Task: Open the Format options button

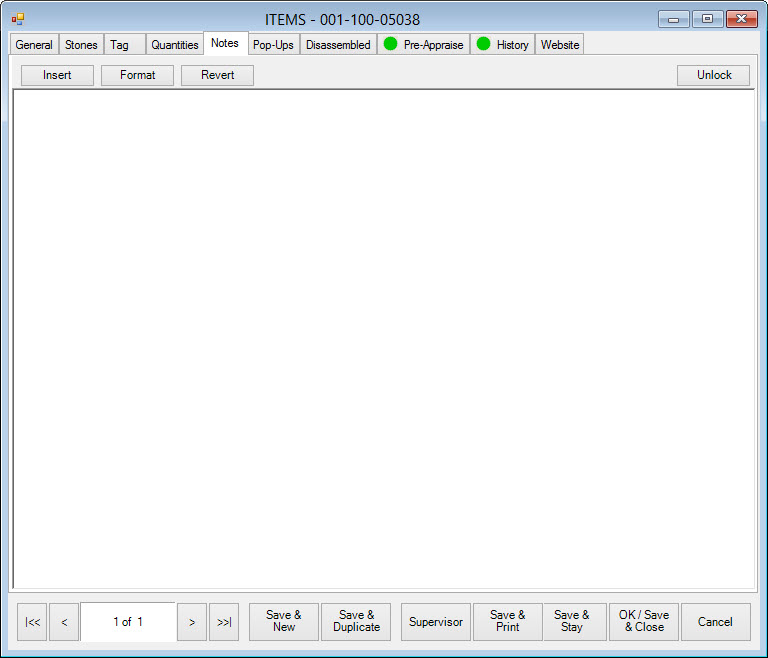Action: (137, 75)
